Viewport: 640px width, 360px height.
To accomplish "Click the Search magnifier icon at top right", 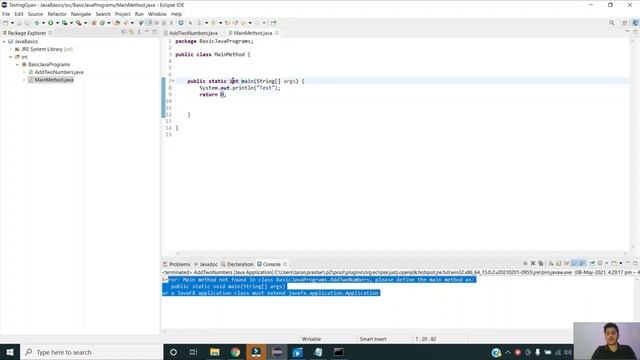I will [x=611, y=23].
